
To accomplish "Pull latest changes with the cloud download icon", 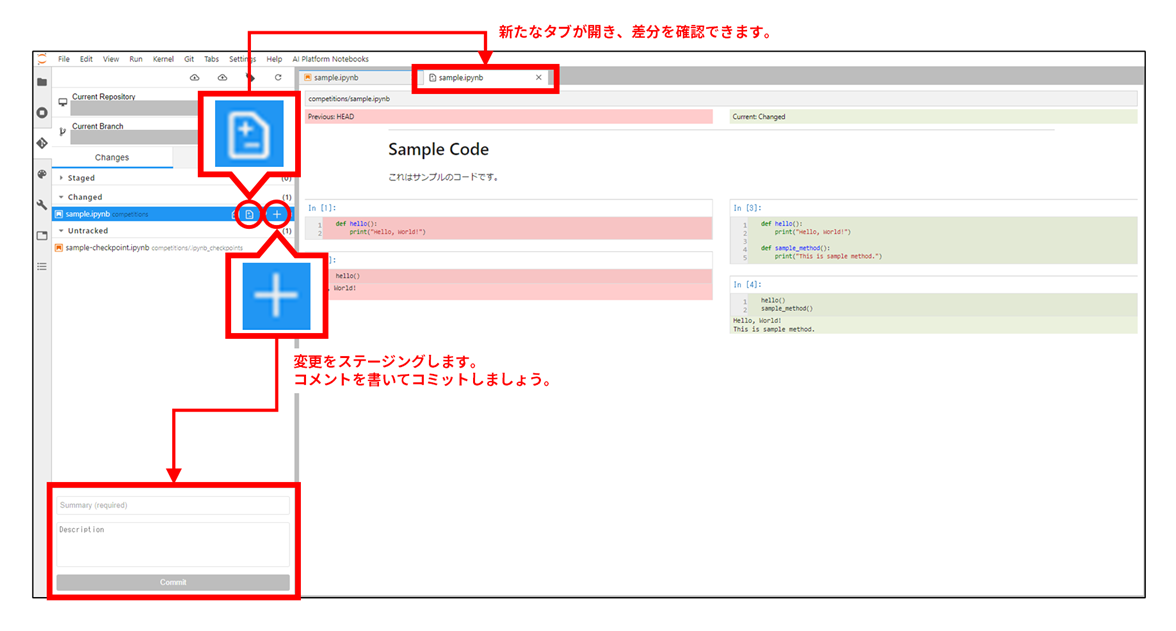I will (x=196, y=77).
